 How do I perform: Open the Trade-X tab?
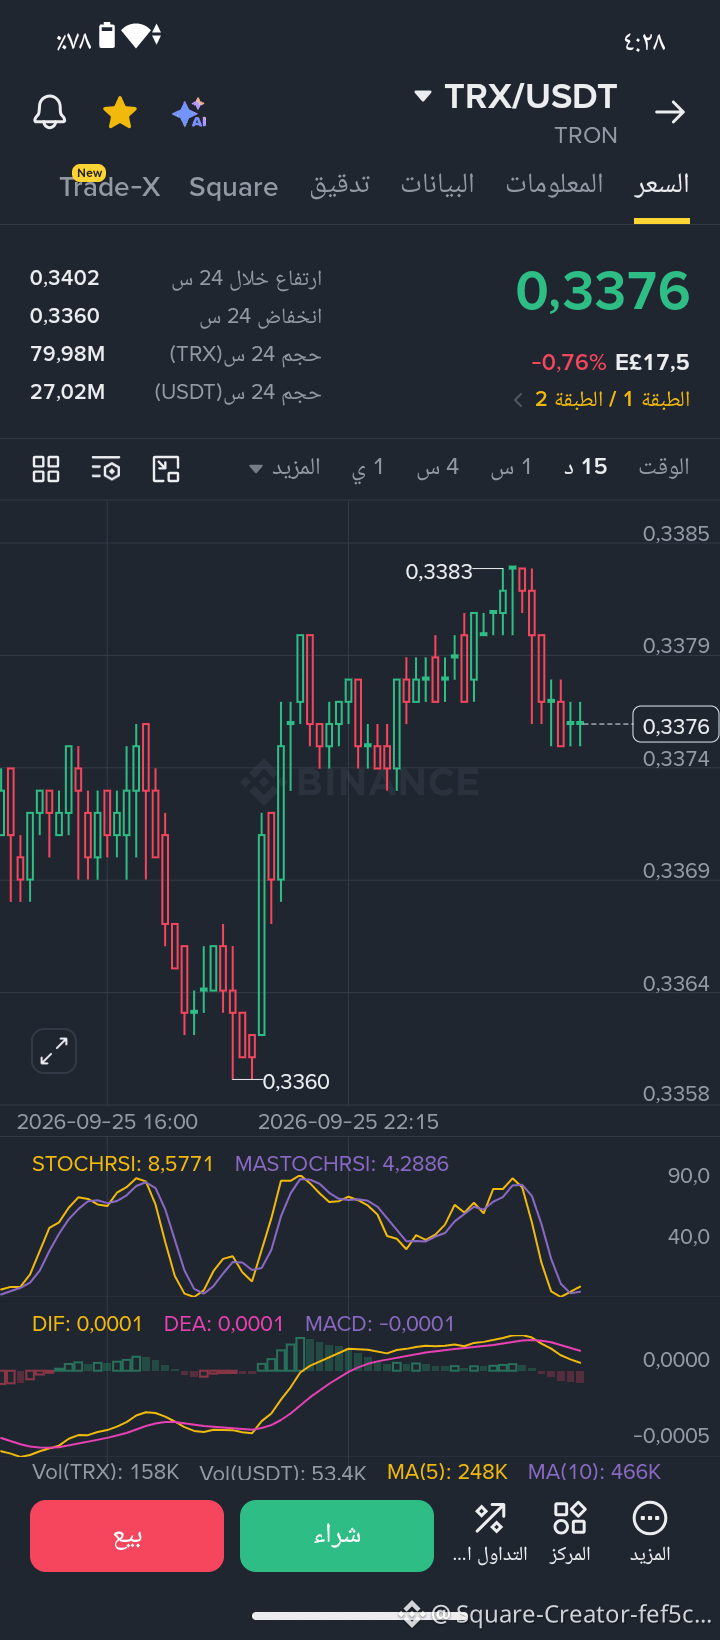[110, 185]
